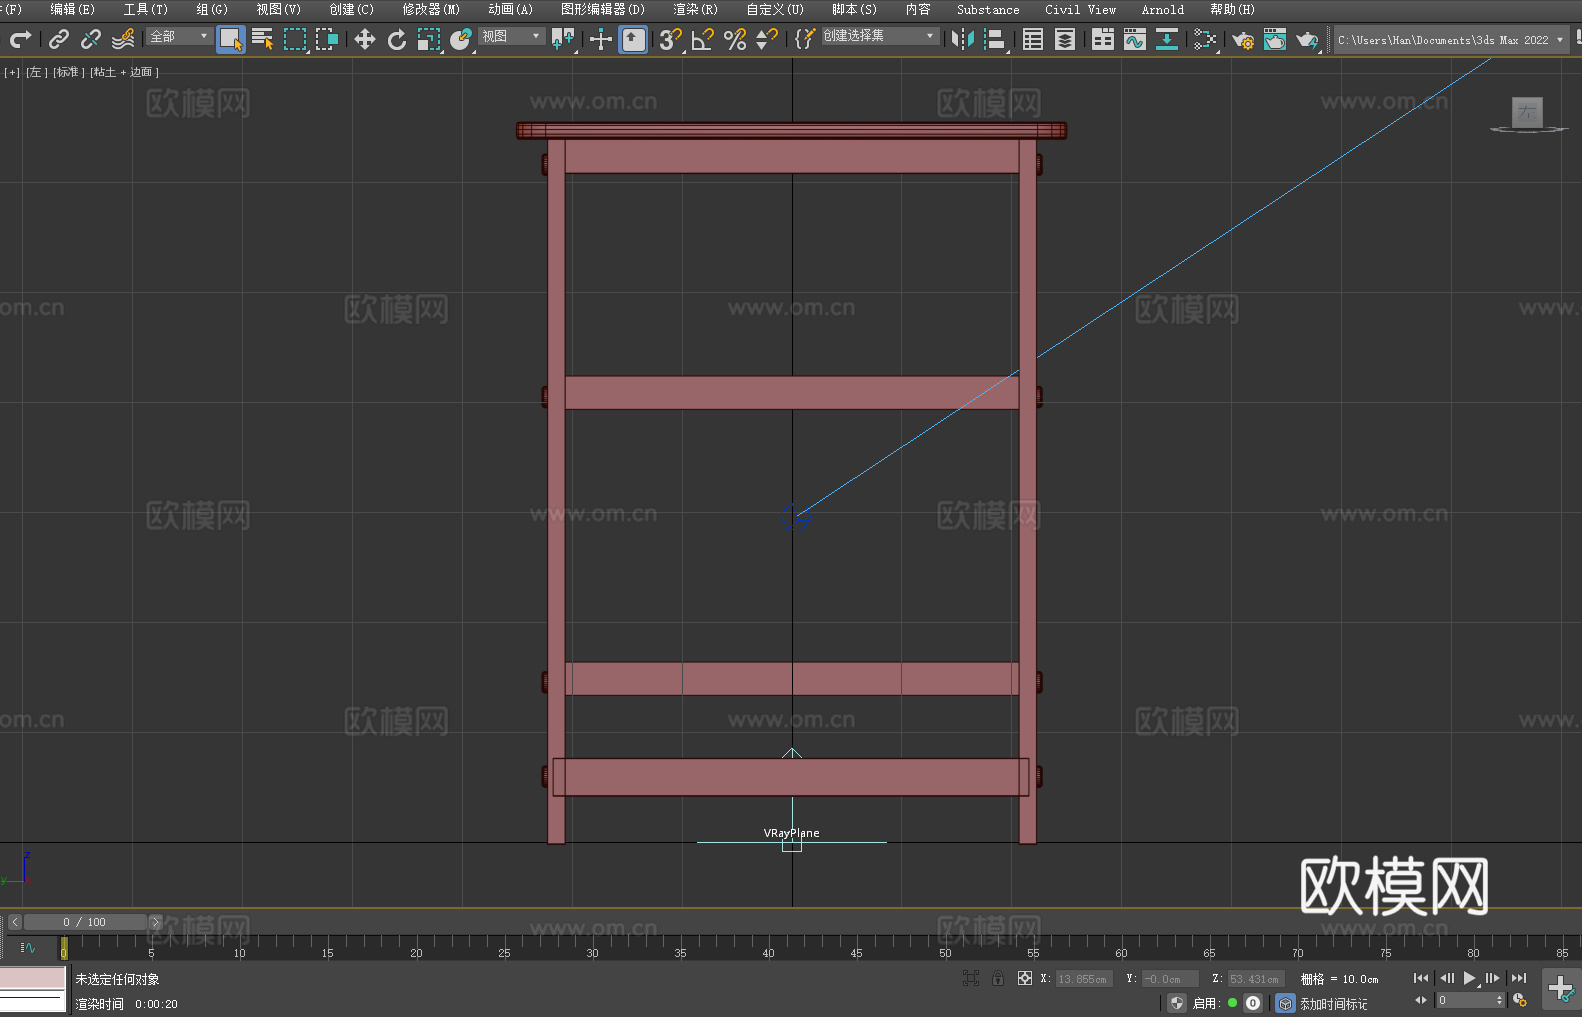Open the Civil View menu

click(x=1080, y=9)
